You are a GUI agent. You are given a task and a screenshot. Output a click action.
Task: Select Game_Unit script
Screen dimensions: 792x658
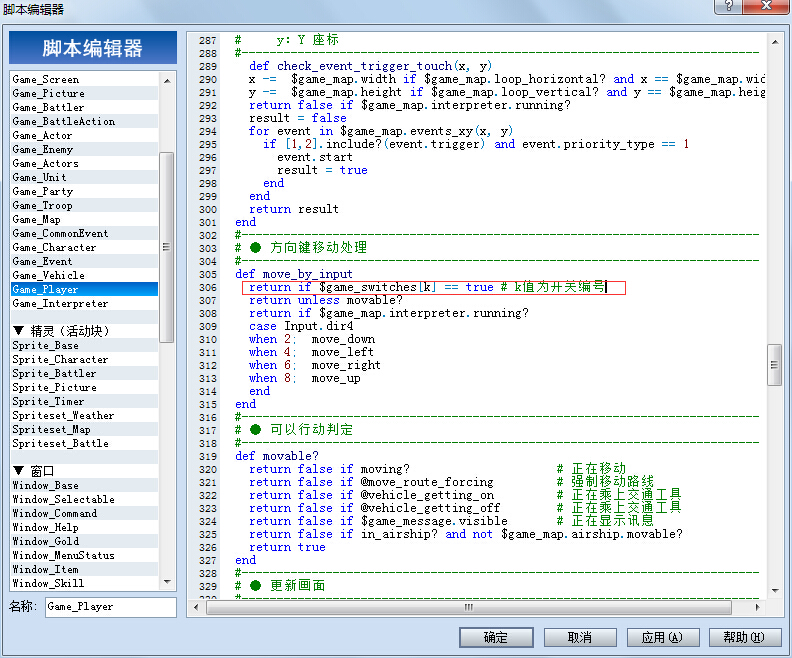click(x=84, y=177)
